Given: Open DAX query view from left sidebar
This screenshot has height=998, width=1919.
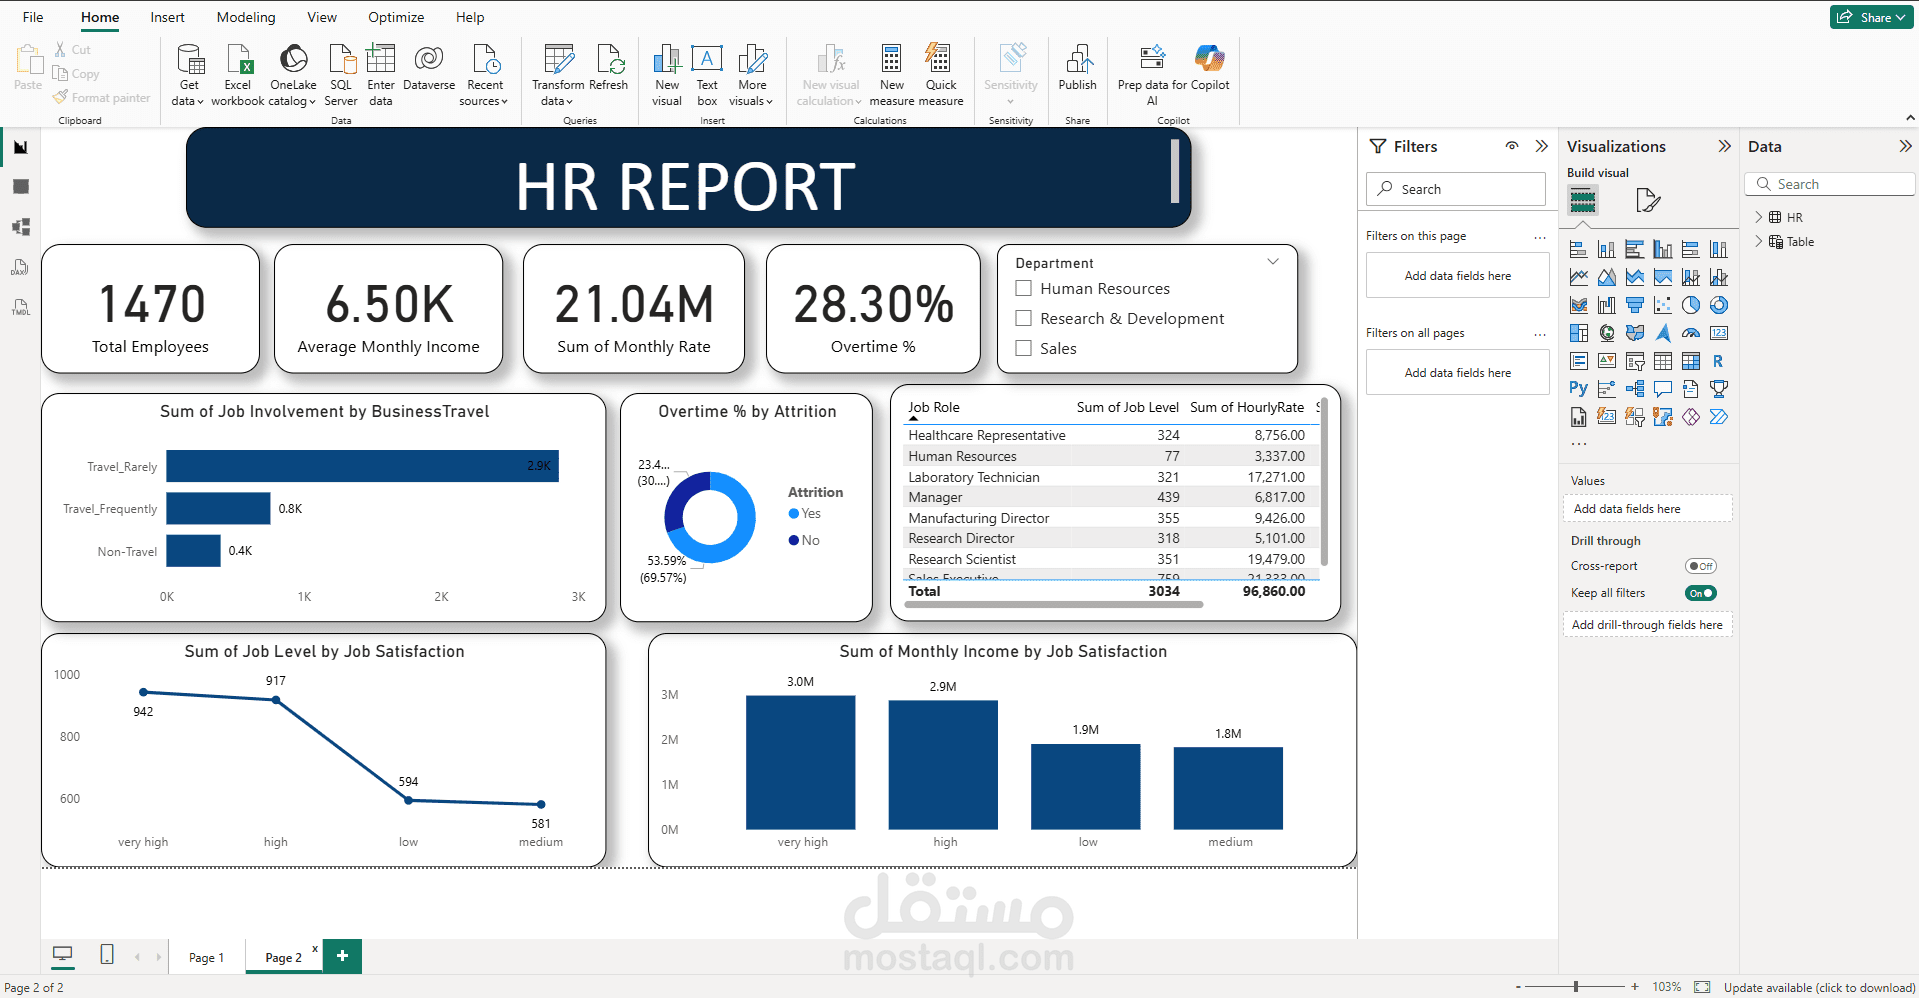Looking at the screenshot, I should 20,267.
